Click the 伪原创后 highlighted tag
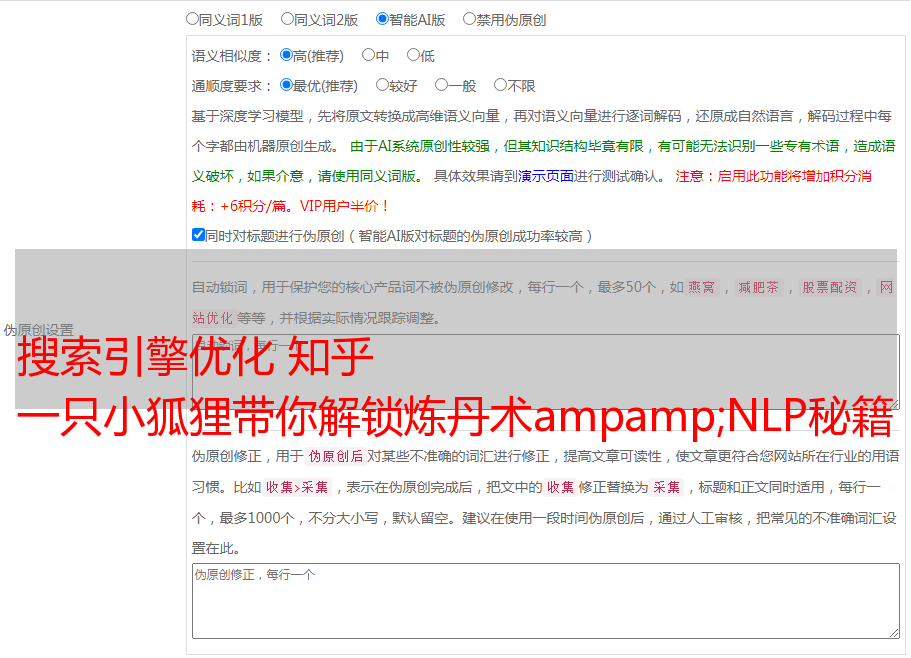Viewport: 911px width, 658px height. pos(336,456)
